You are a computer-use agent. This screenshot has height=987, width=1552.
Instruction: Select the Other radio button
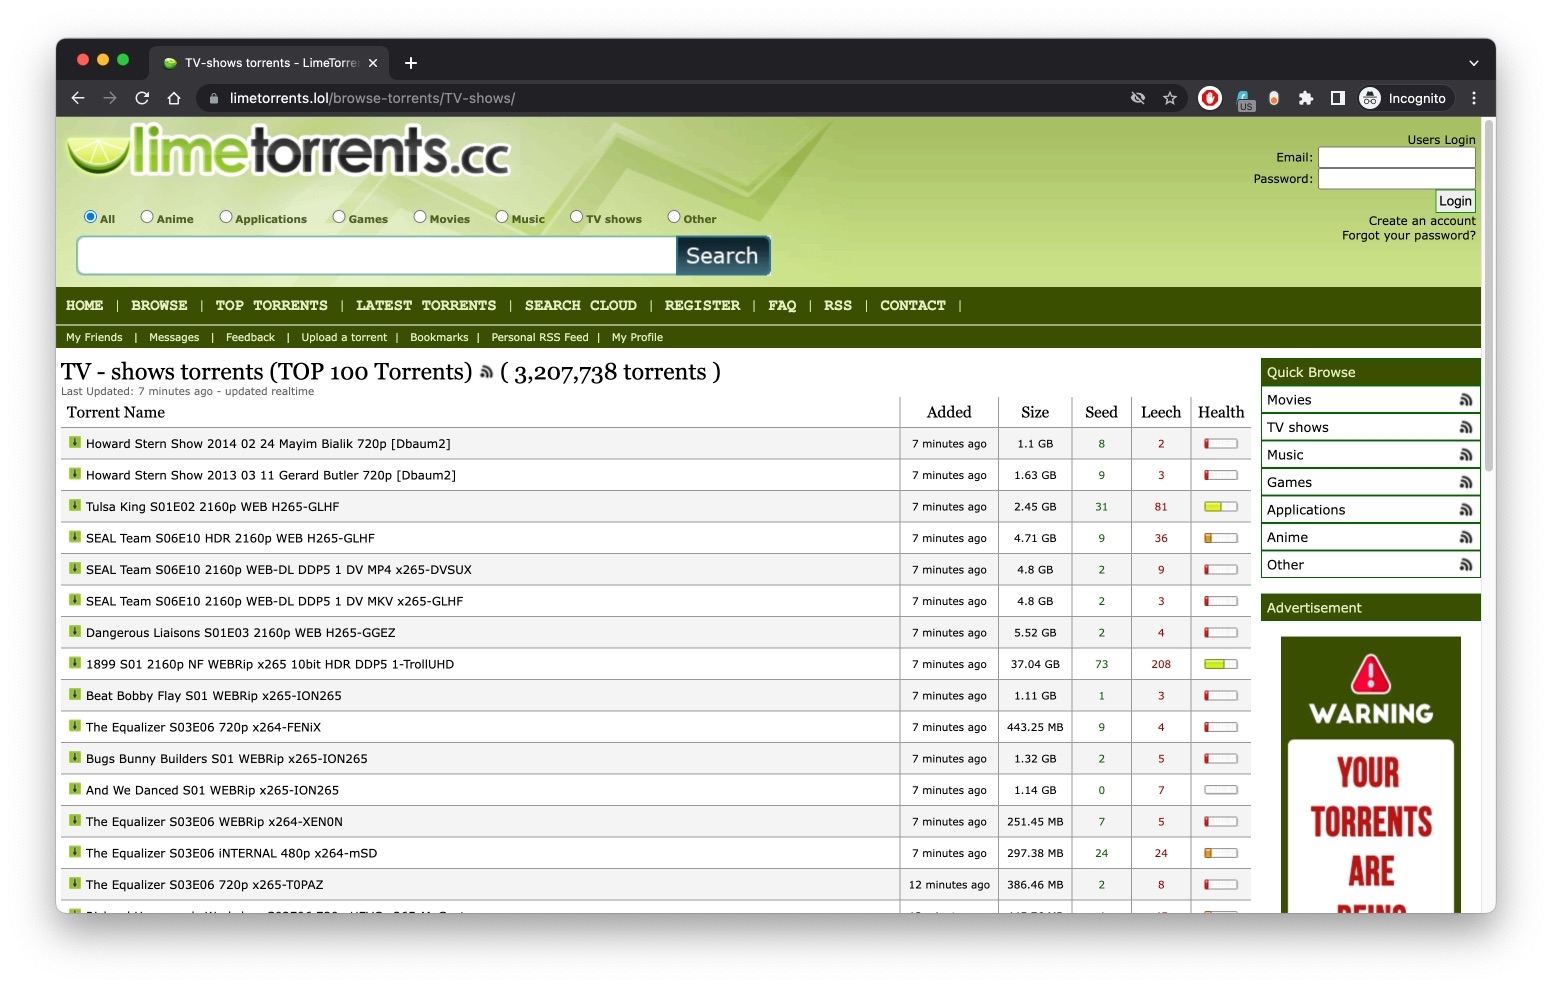(674, 217)
